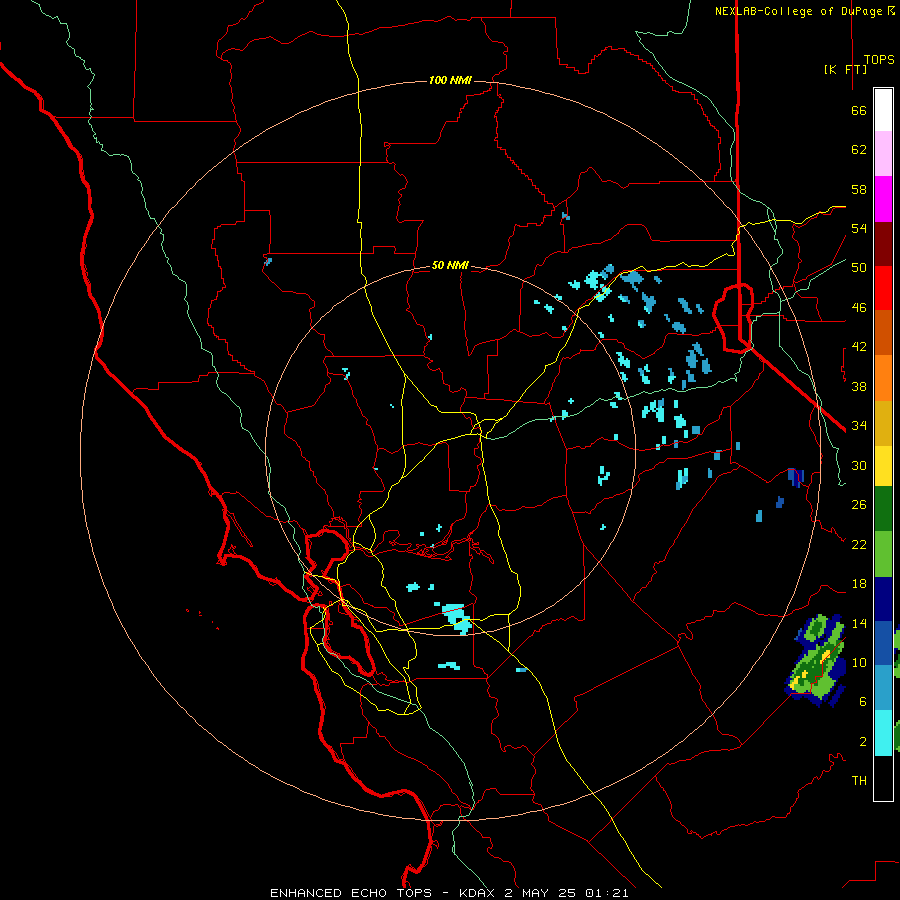
Task: Click the 'TH' threshold label
Action: (859, 781)
